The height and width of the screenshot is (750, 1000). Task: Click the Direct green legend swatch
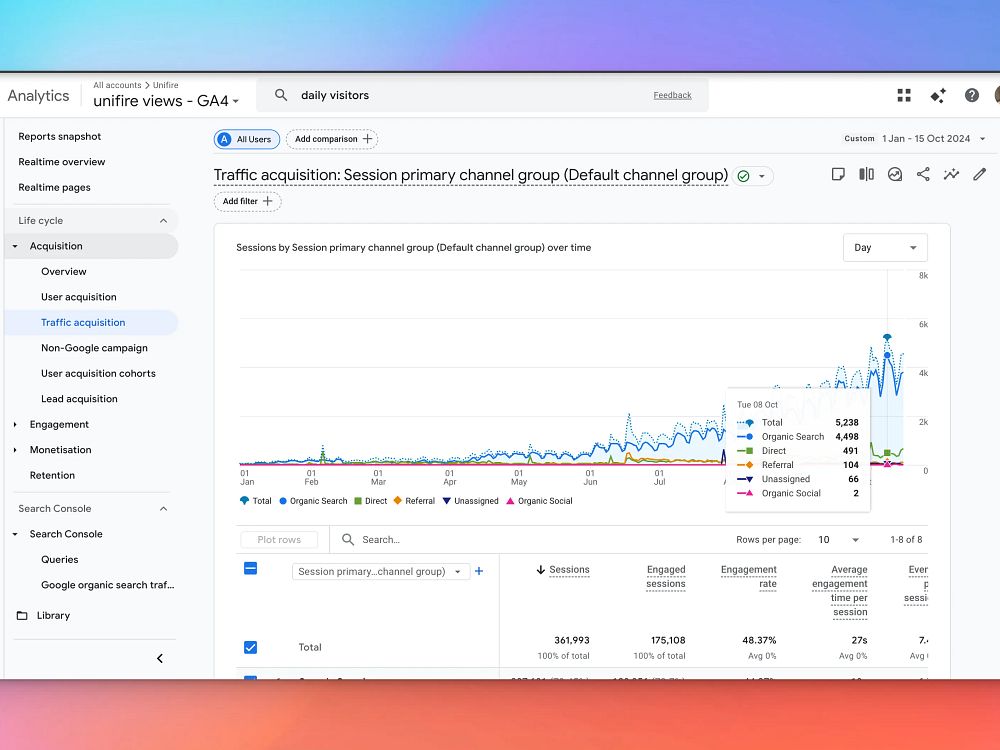[x=358, y=501]
